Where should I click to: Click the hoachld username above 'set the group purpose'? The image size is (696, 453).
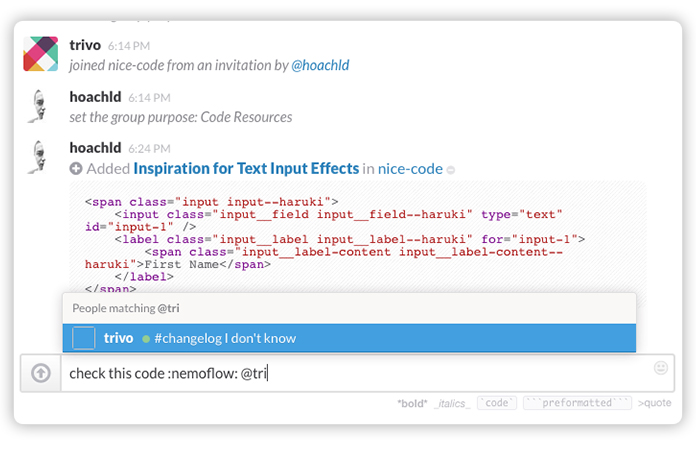pos(95,97)
